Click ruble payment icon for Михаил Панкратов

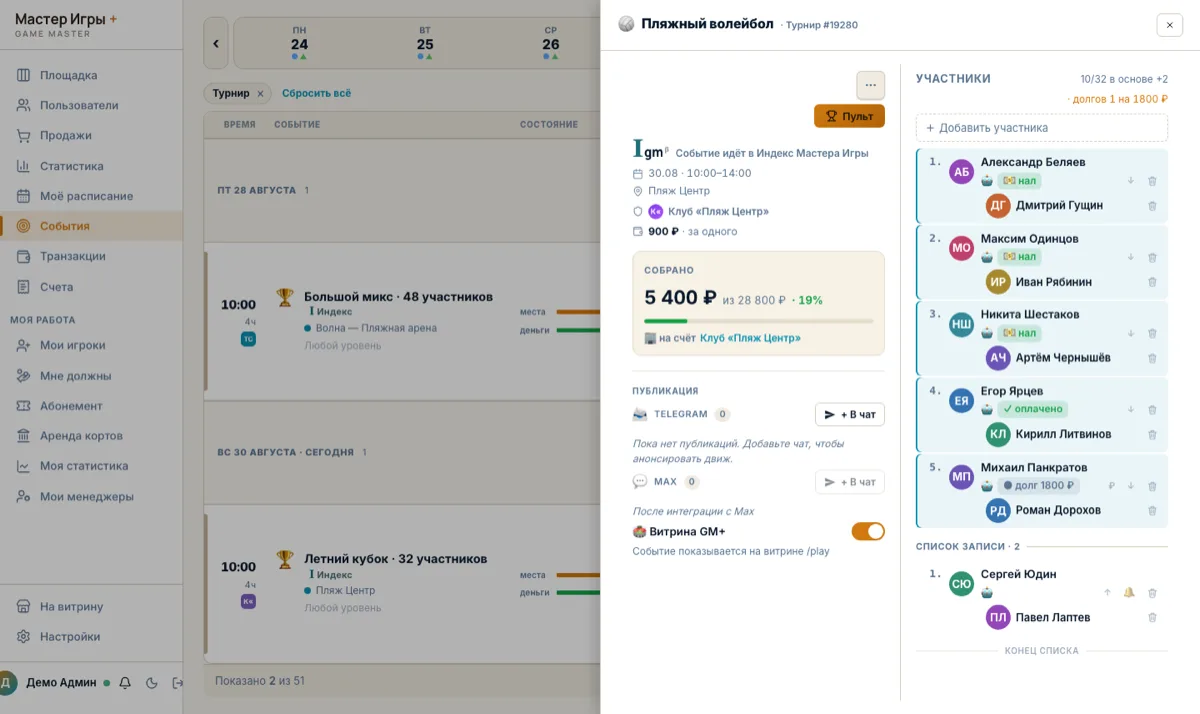coord(1111,486)
